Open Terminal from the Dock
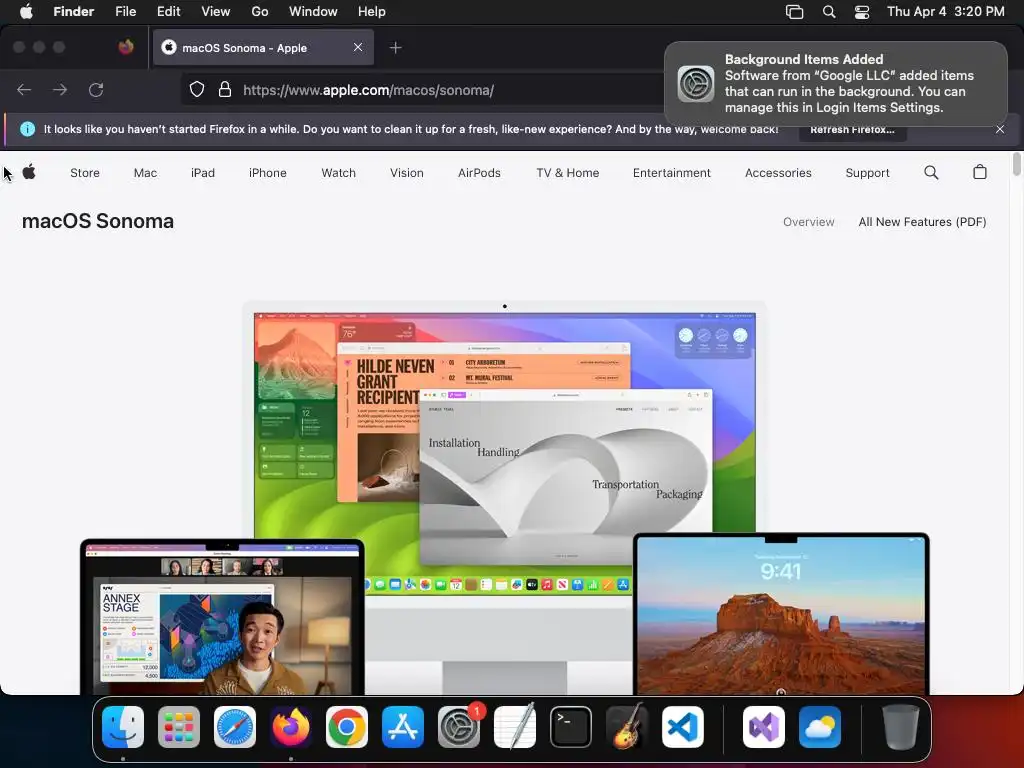Screen dimensions: 1024x768 coord(571,727)
